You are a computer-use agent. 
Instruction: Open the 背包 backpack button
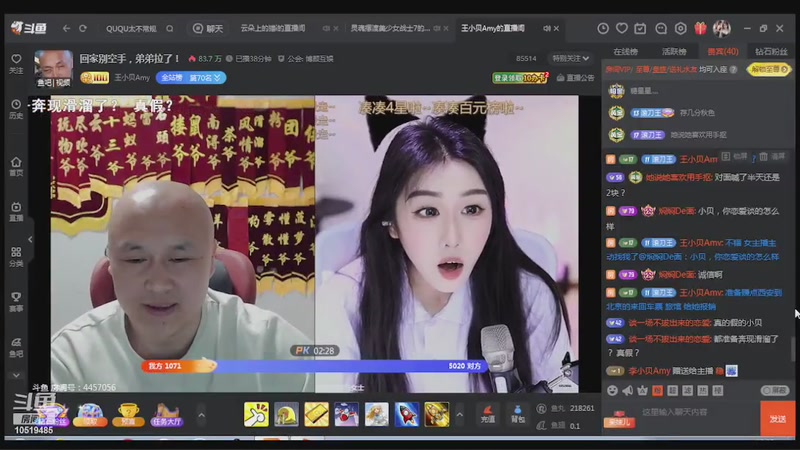[517, 414]
